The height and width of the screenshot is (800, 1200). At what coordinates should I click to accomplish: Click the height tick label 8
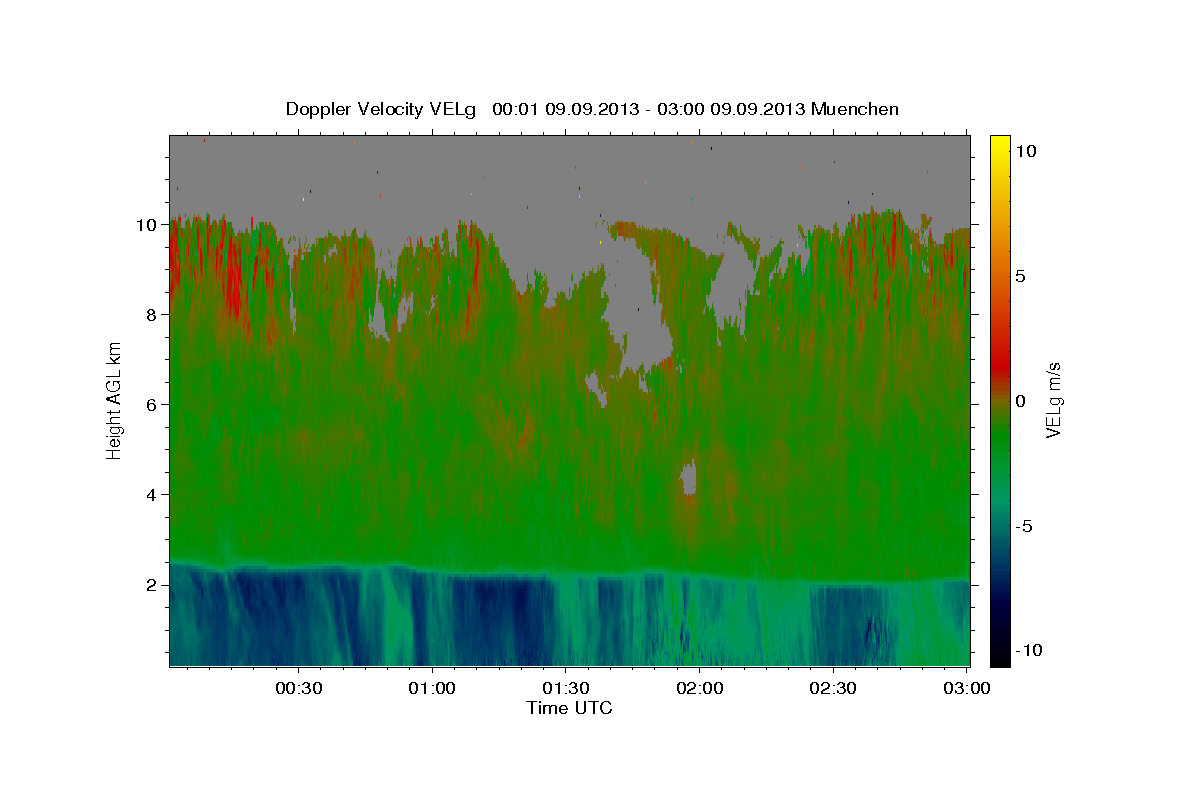point(152,315)
